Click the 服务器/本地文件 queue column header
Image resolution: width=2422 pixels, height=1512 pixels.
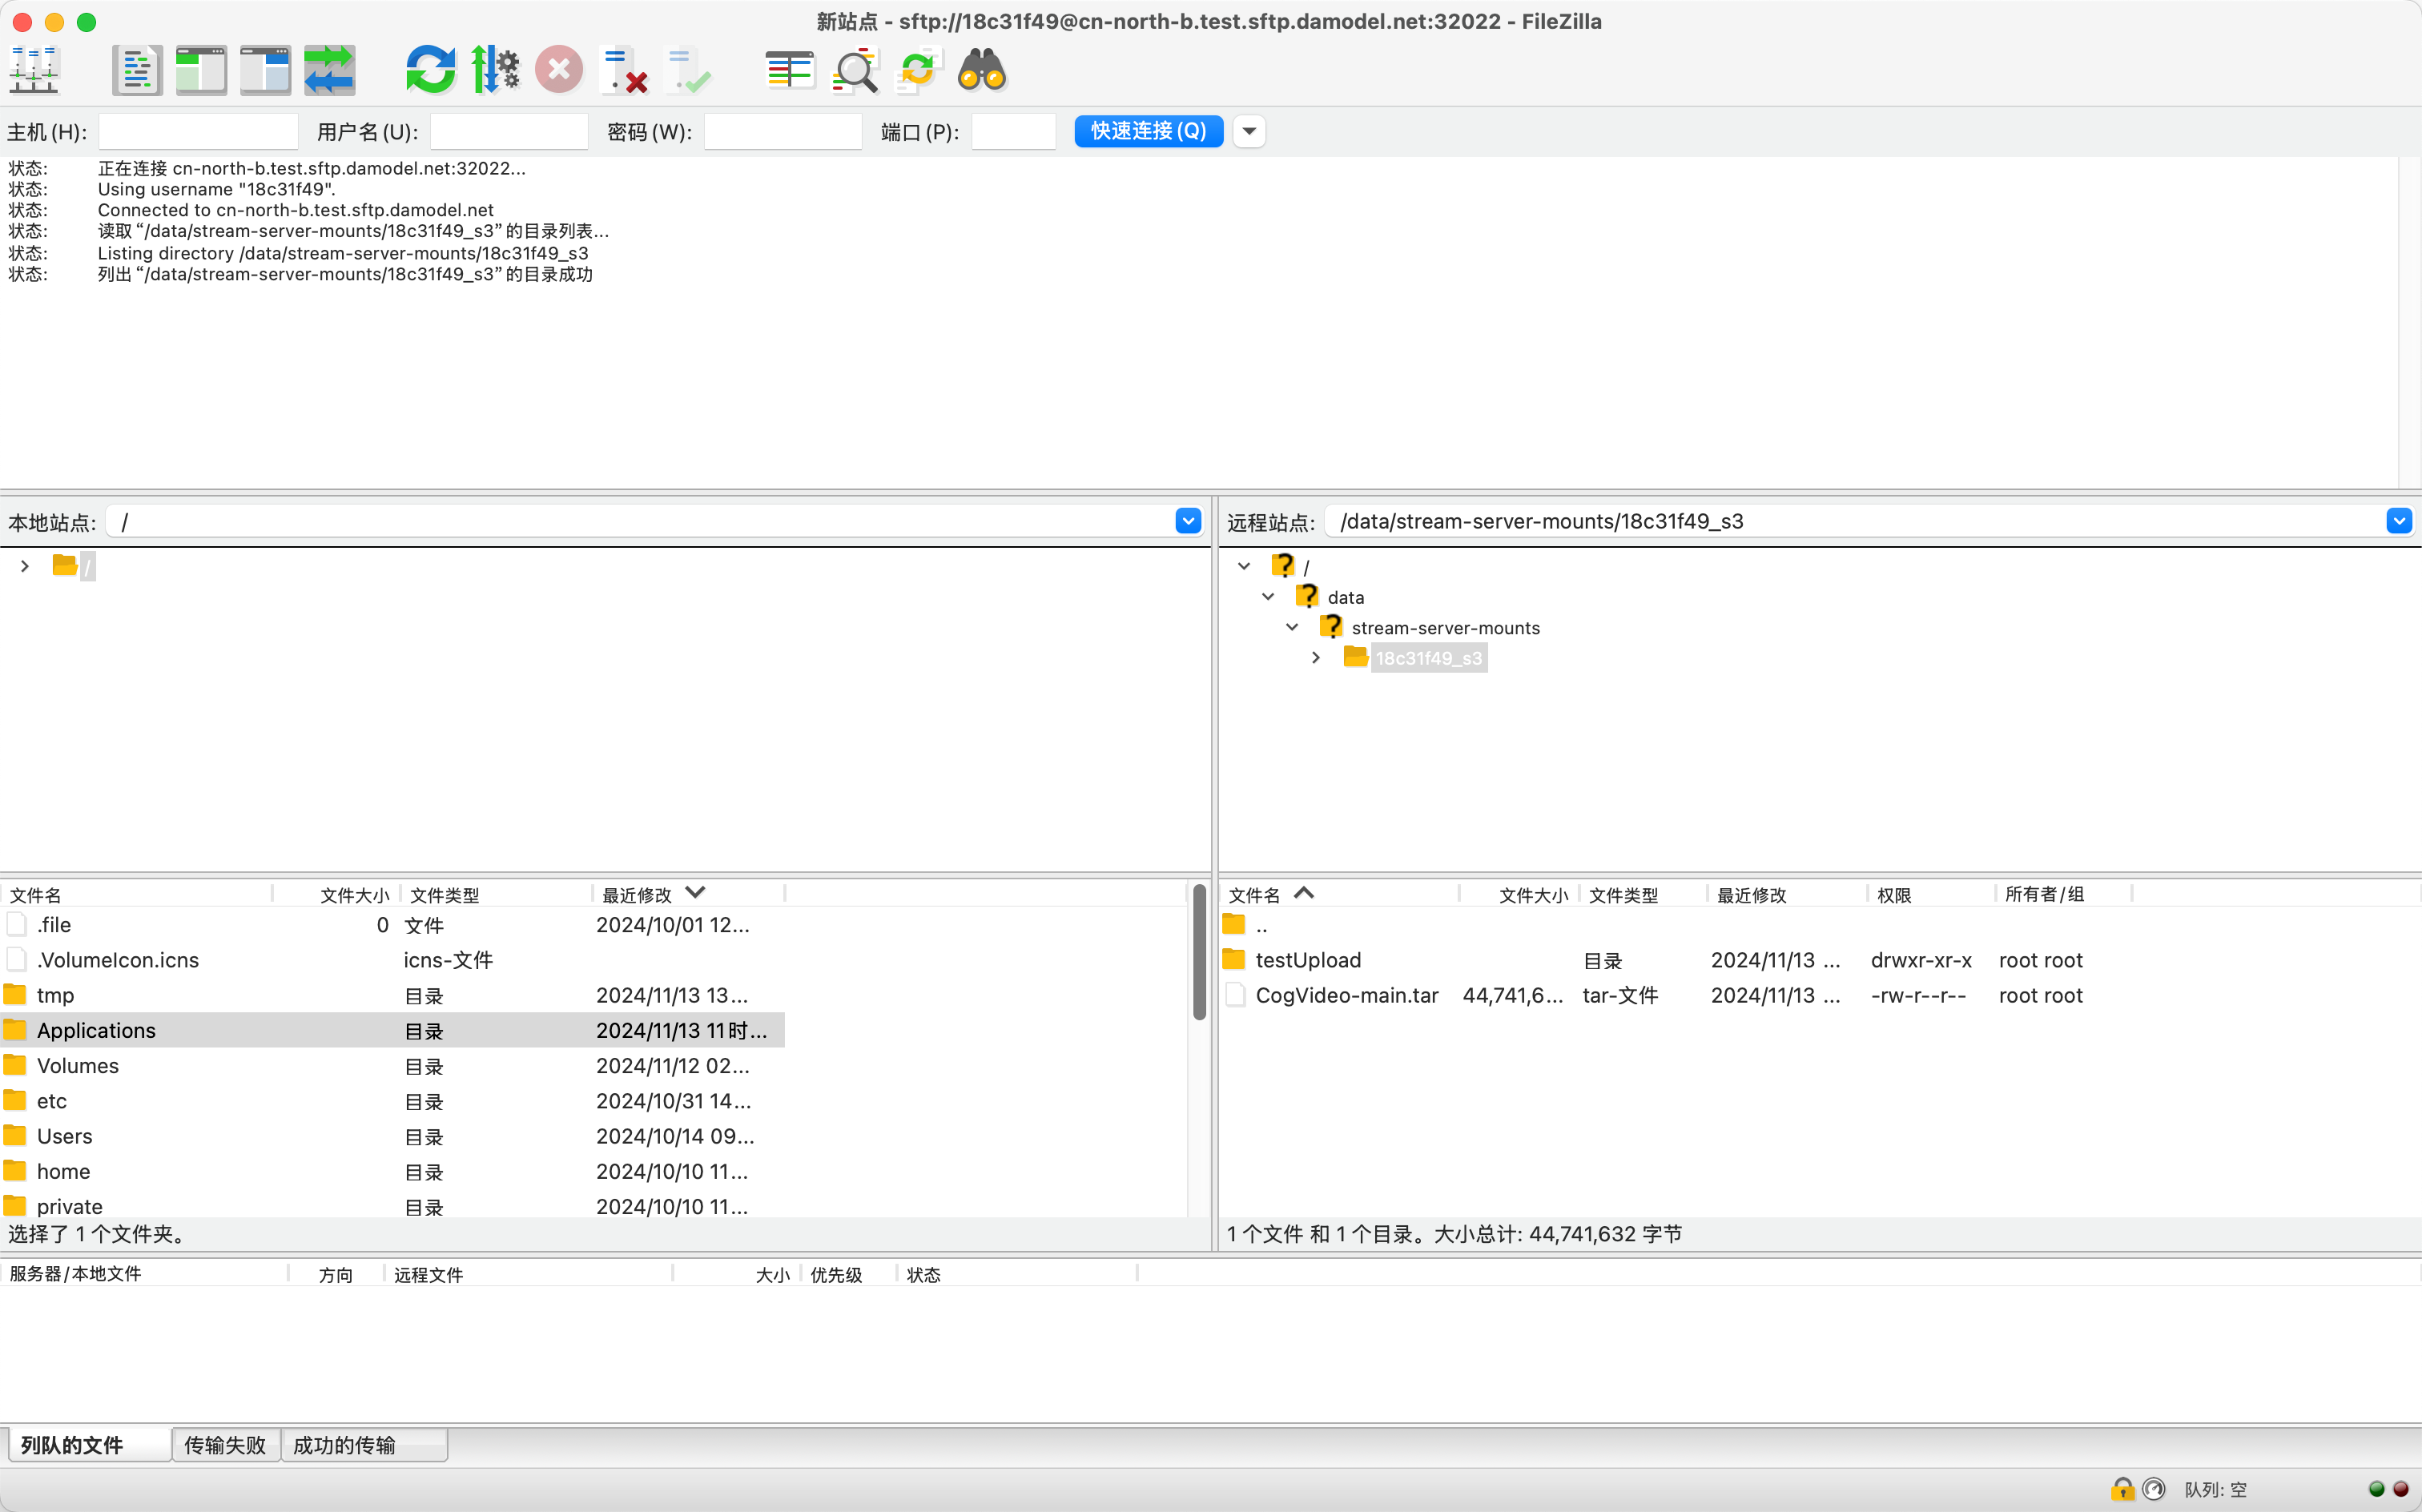coord(144,1273)
